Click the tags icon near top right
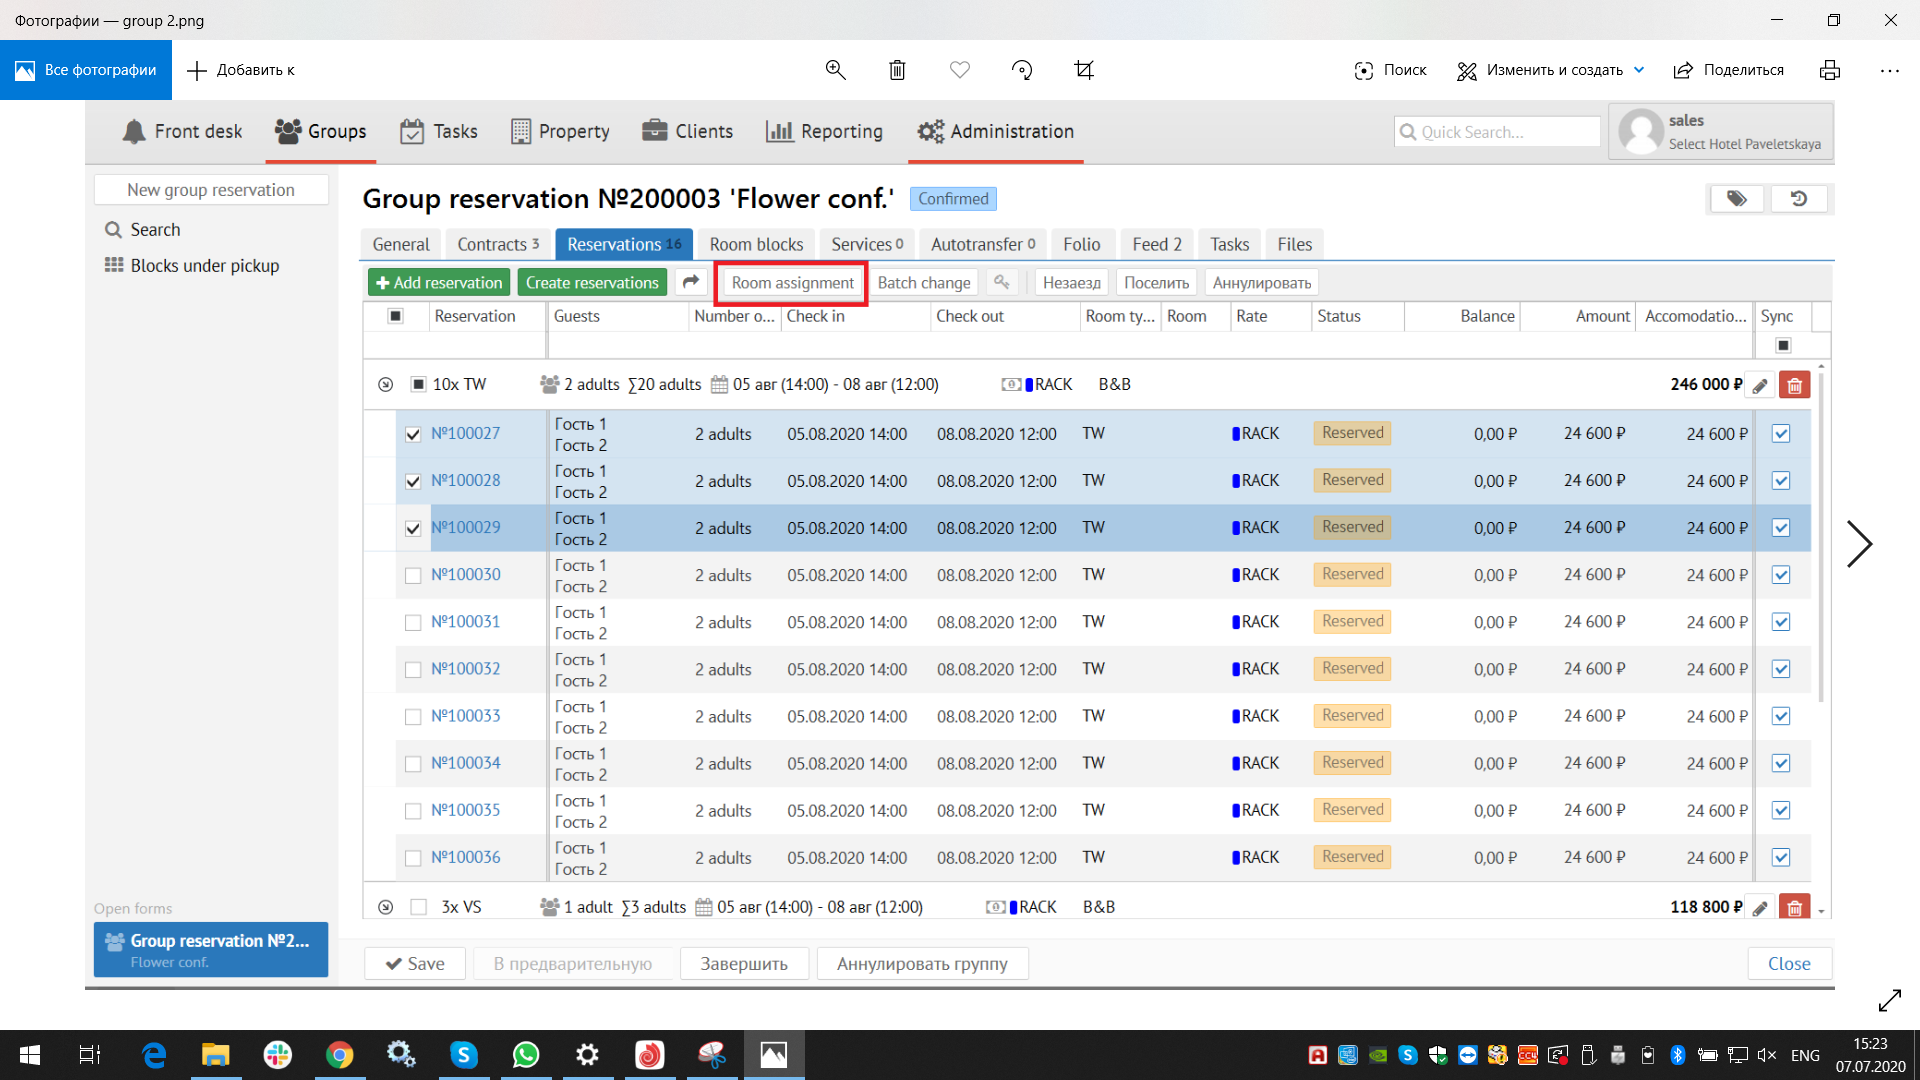This screenshot has width=1920, height=1080. (x=1737, y=199)
